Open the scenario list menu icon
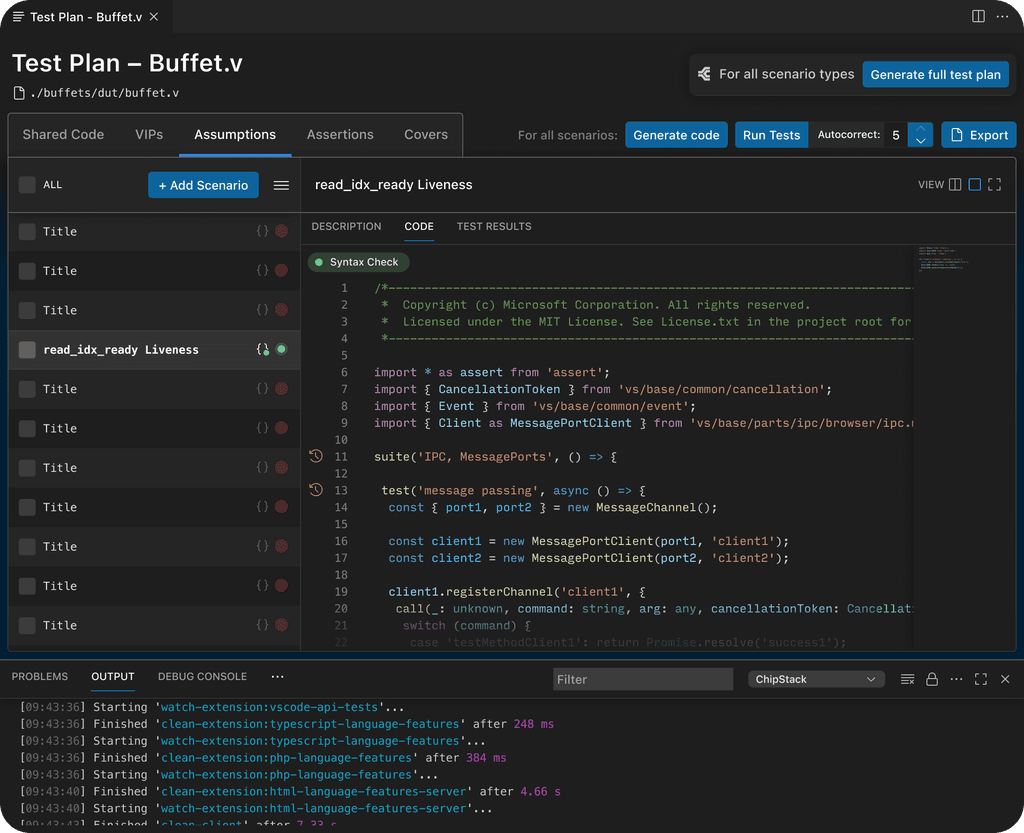 tap(281, 185)
